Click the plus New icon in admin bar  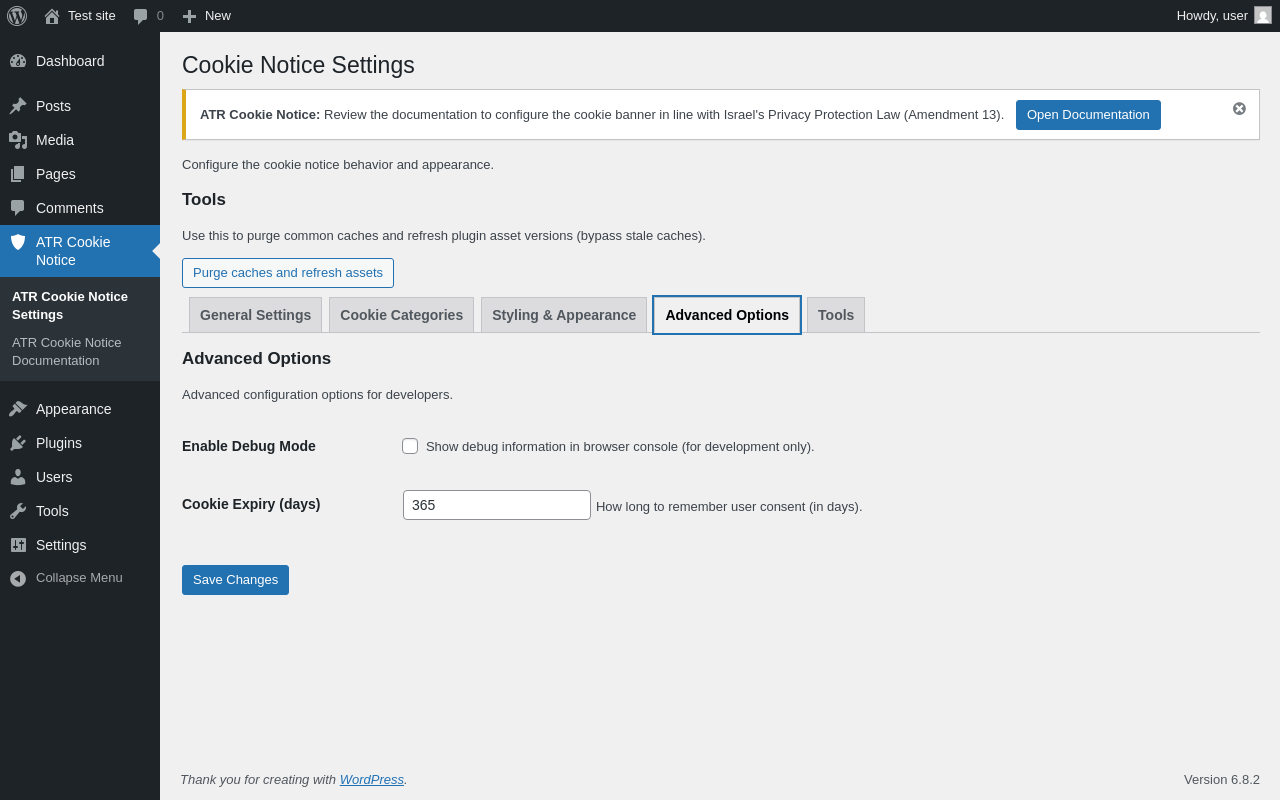pyautogui.click(x=189, y=16)
